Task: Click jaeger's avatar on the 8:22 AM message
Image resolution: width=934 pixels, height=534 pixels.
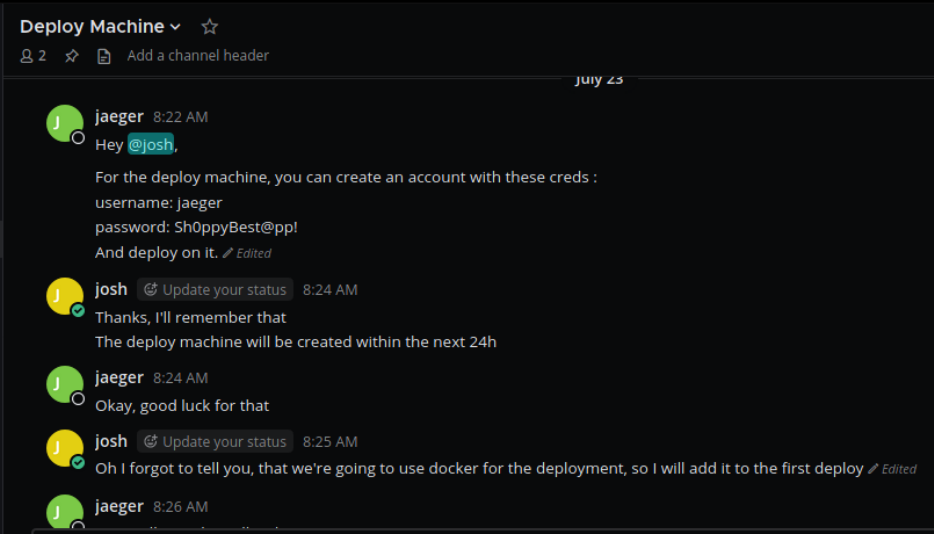Action: pyautogui.click(x=65, y=124)
